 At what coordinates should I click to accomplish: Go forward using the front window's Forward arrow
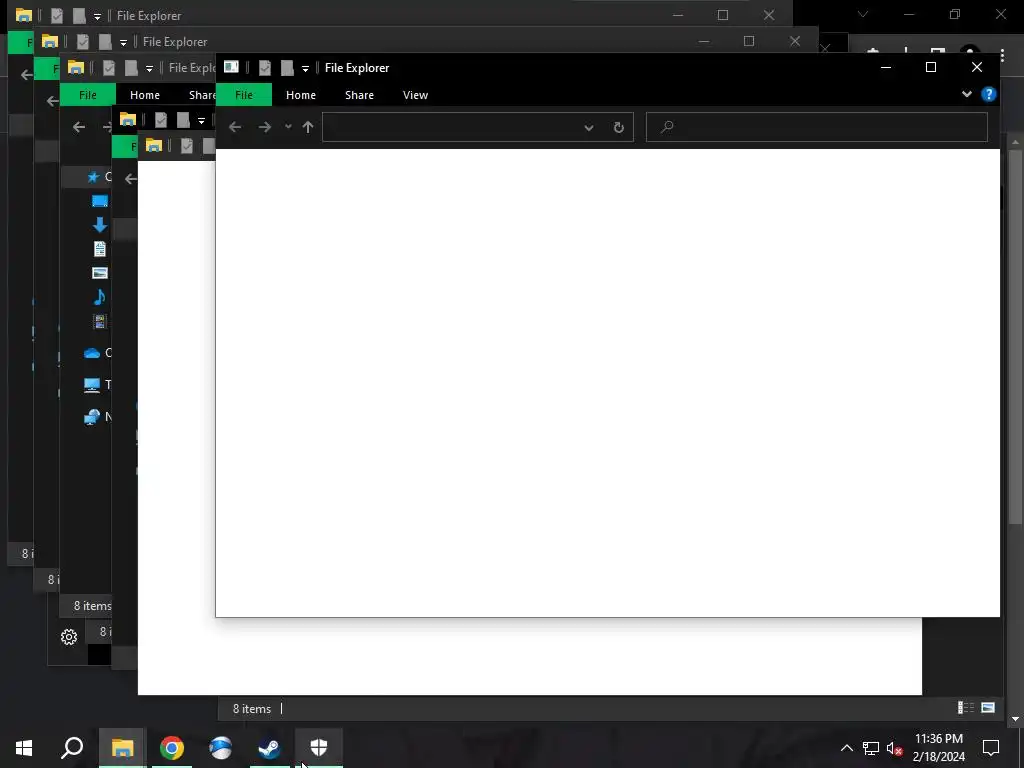(x=264, y=127)
